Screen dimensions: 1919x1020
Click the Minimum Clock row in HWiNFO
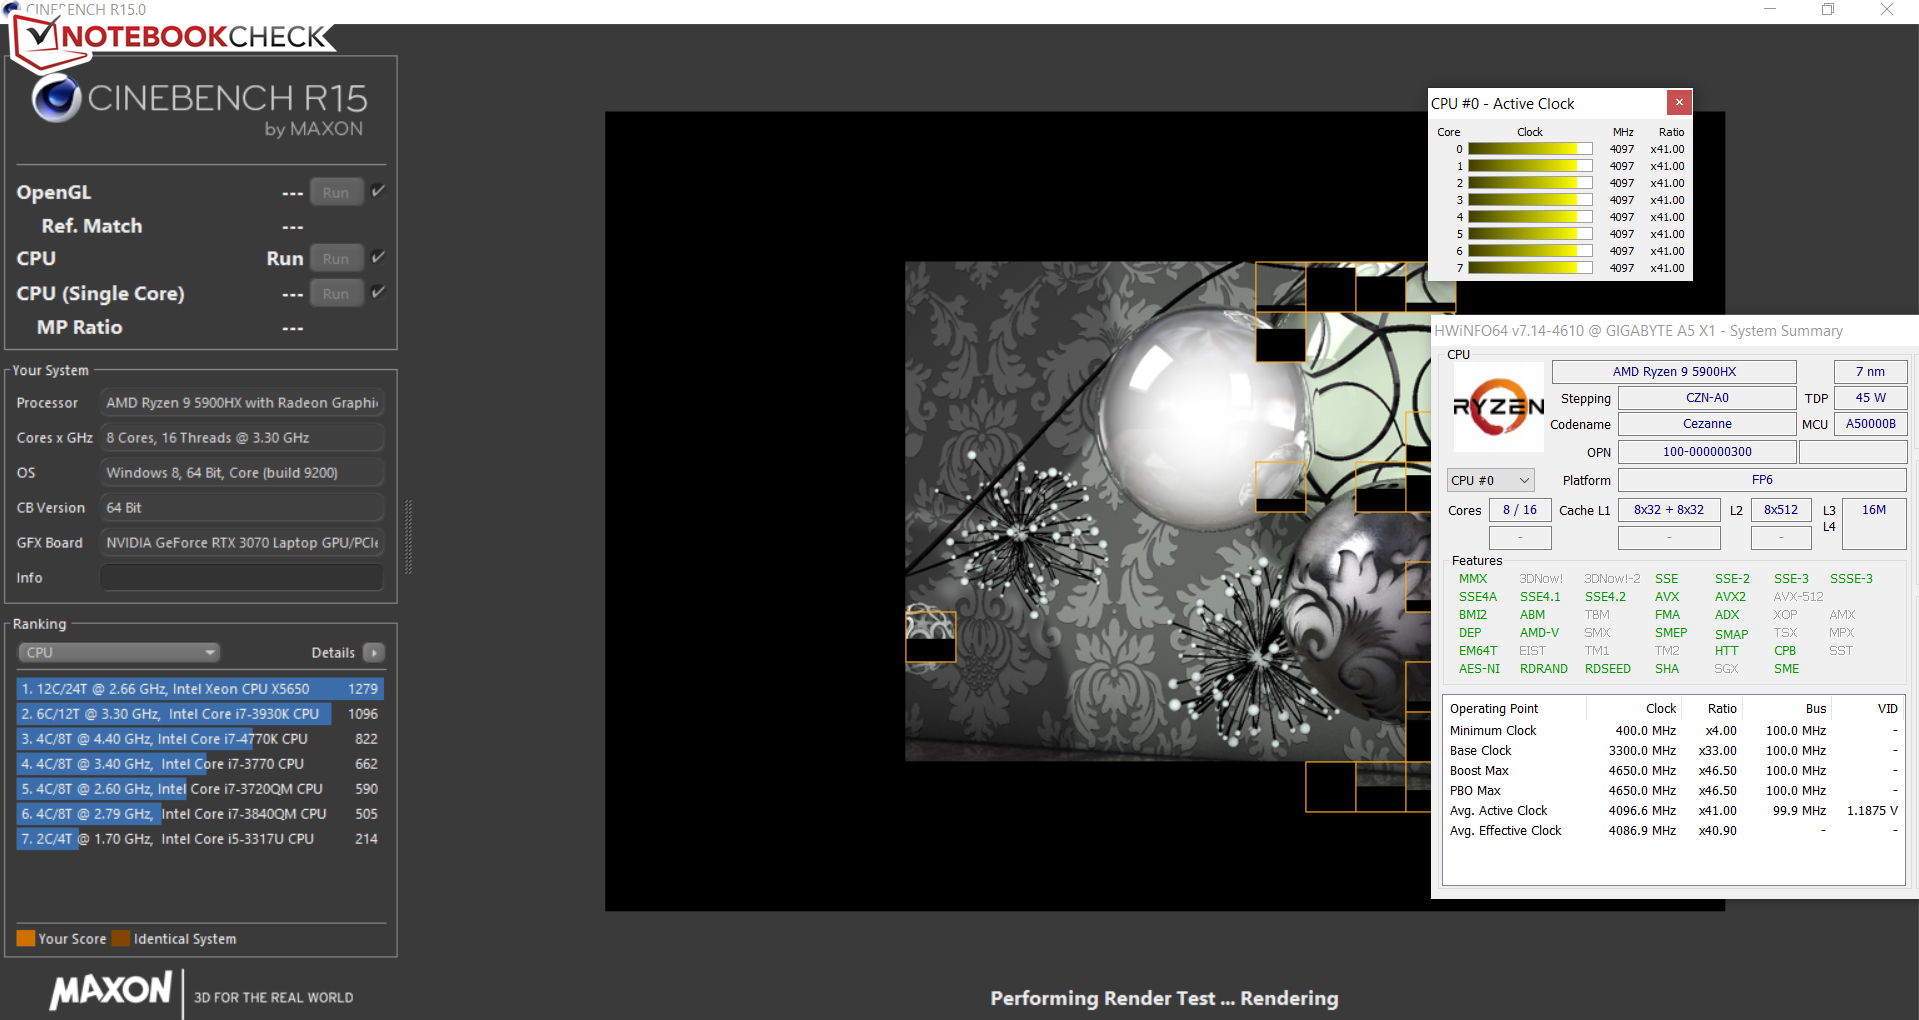tap(1673, 731)
